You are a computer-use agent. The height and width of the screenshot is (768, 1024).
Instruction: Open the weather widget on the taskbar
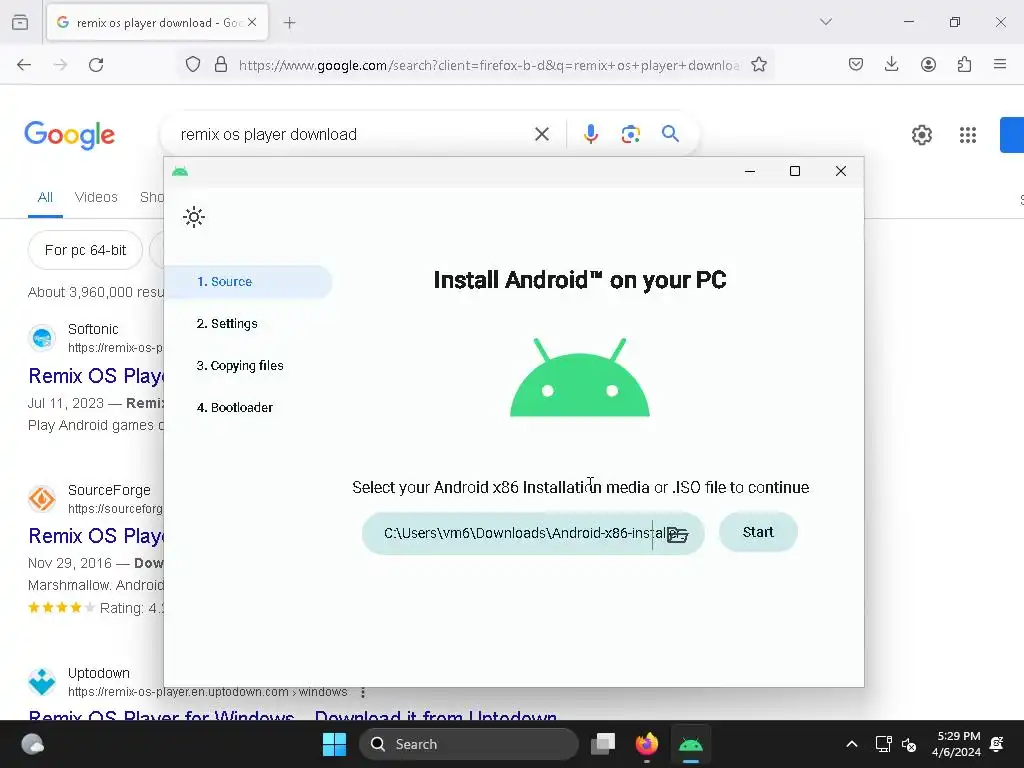tap(32, 744)
